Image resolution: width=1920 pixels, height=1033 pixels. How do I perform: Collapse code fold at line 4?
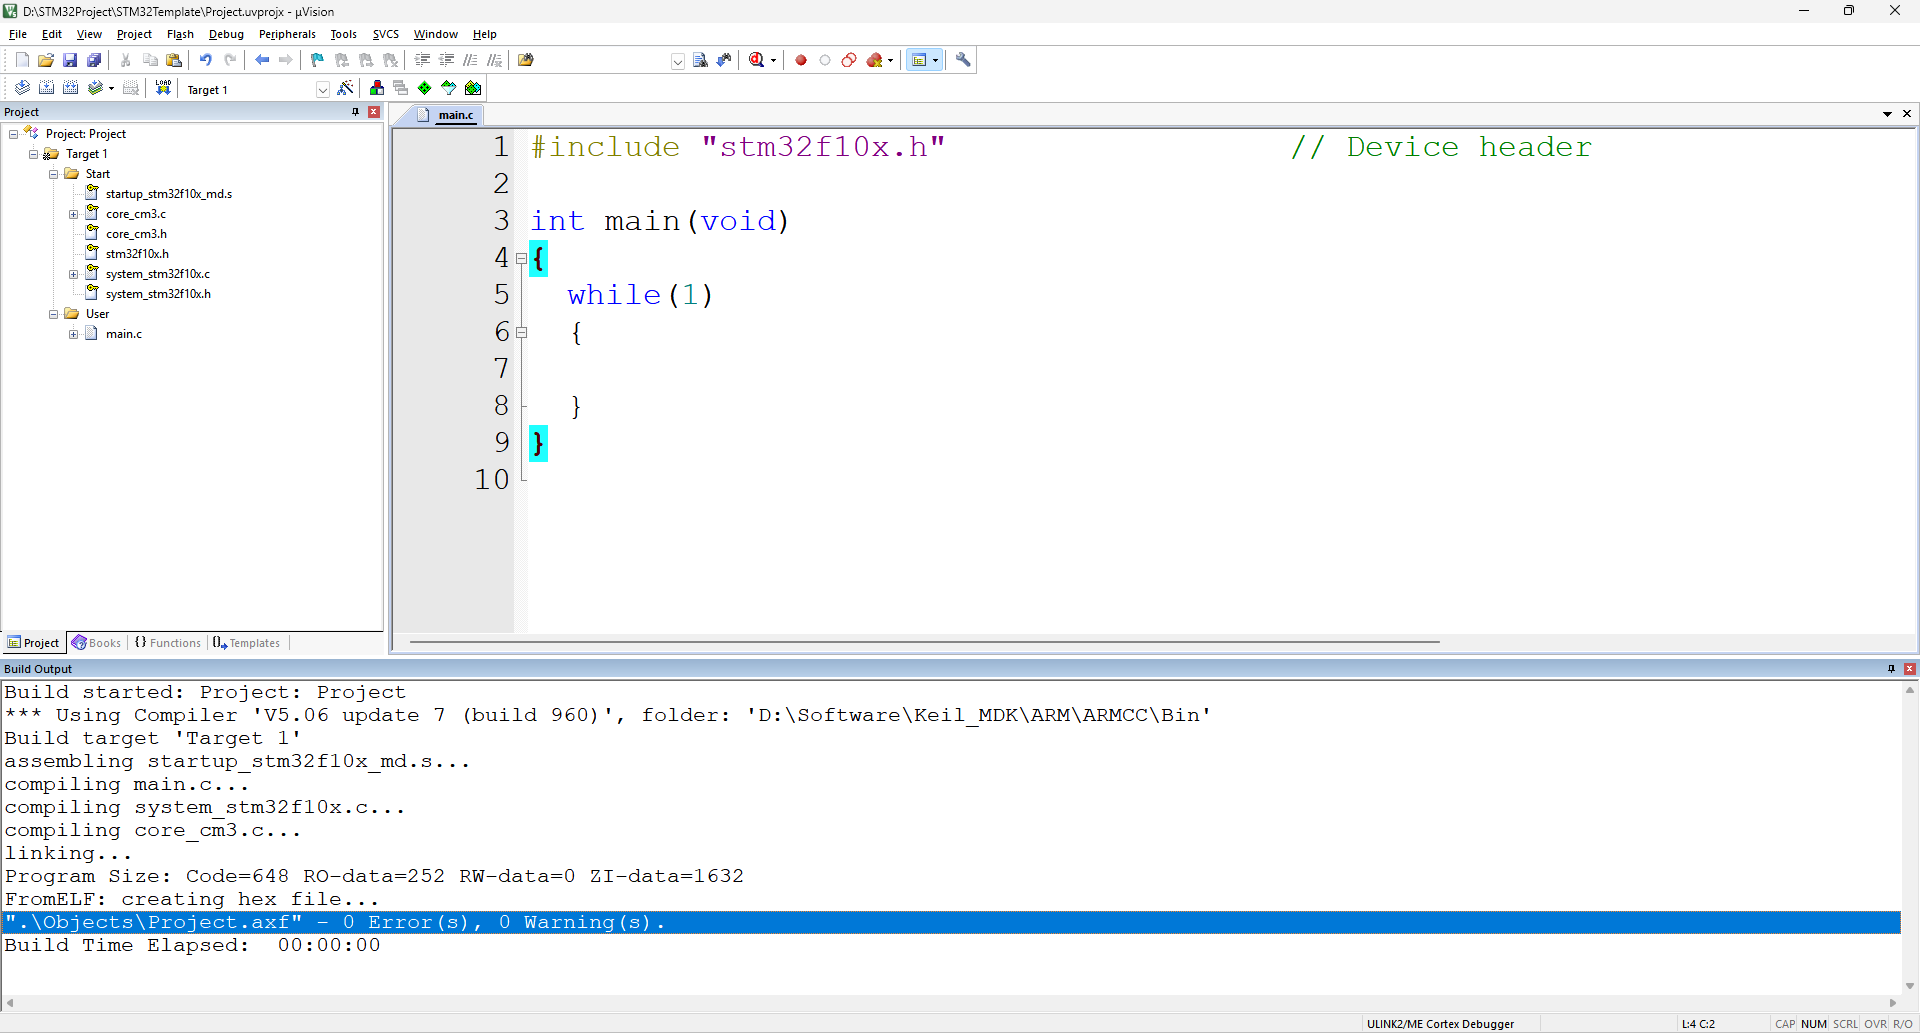click(521, 258)
